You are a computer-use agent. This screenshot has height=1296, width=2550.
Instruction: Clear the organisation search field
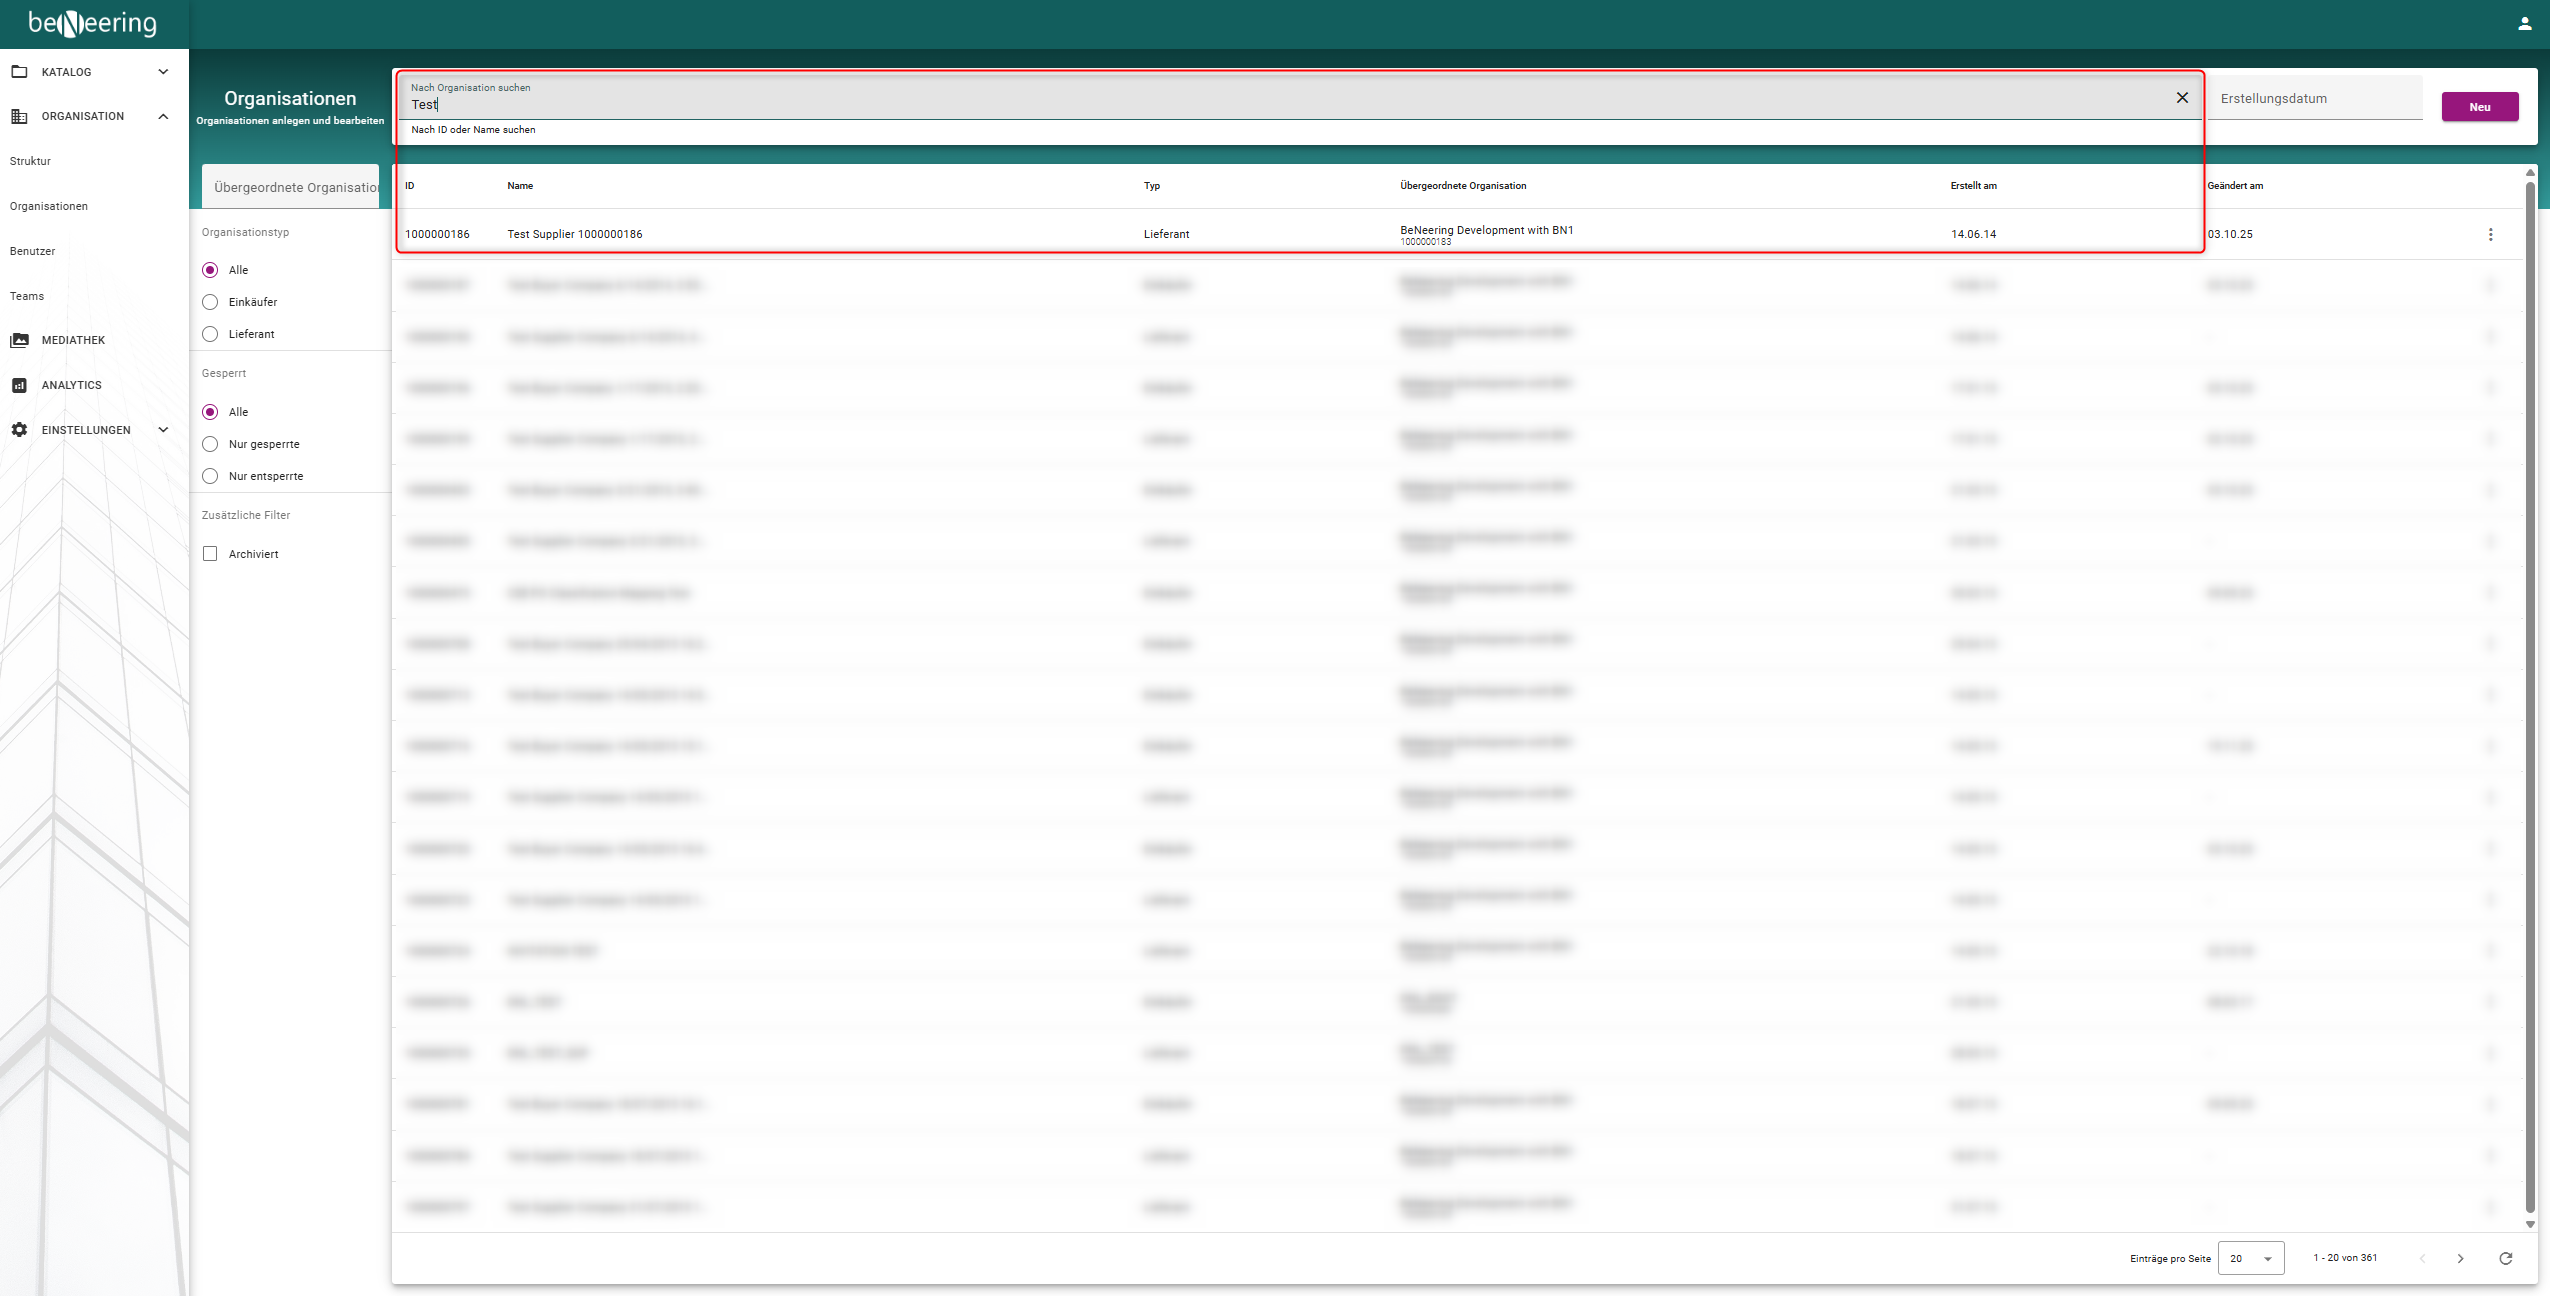coord(2182,98)
